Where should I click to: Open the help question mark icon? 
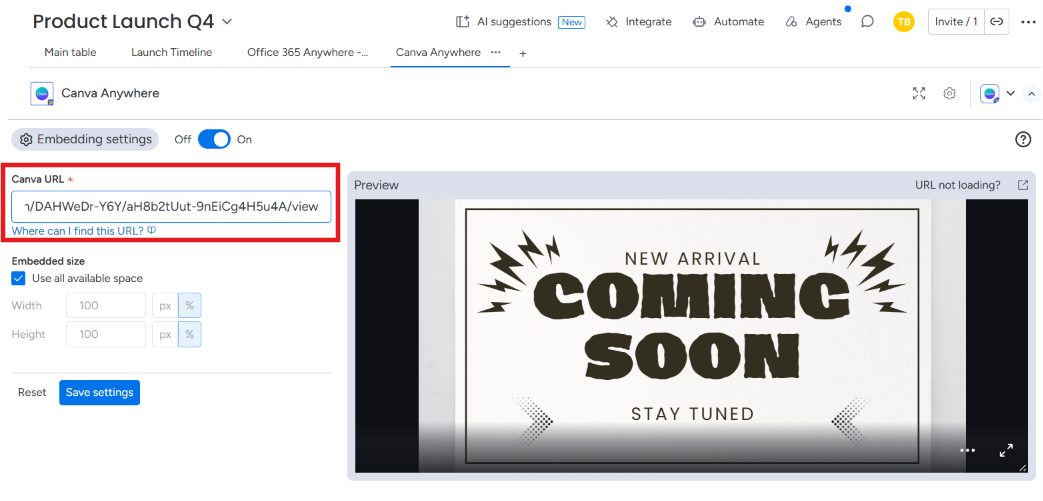coord(1023,139)
